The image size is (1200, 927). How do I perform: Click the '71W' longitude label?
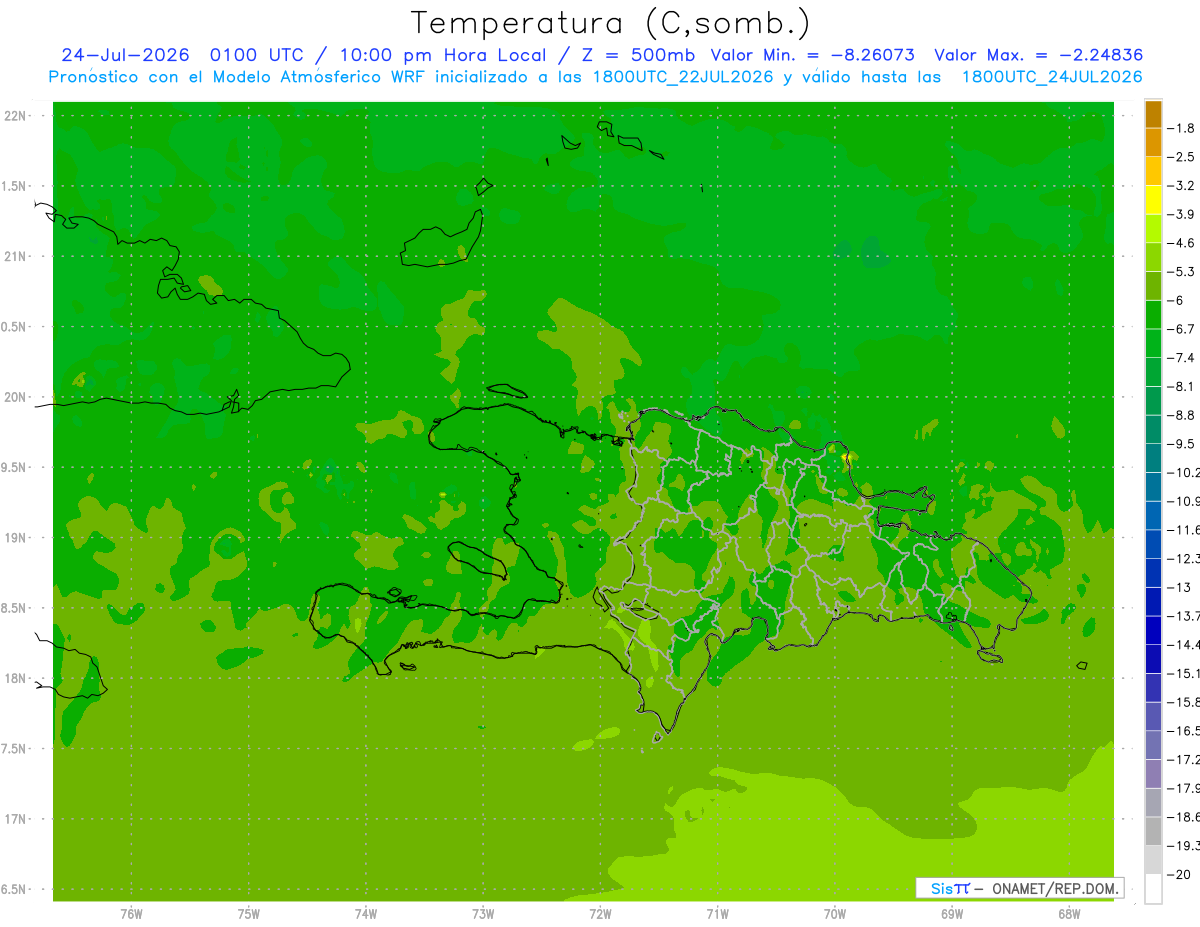[x=717, y=914]
